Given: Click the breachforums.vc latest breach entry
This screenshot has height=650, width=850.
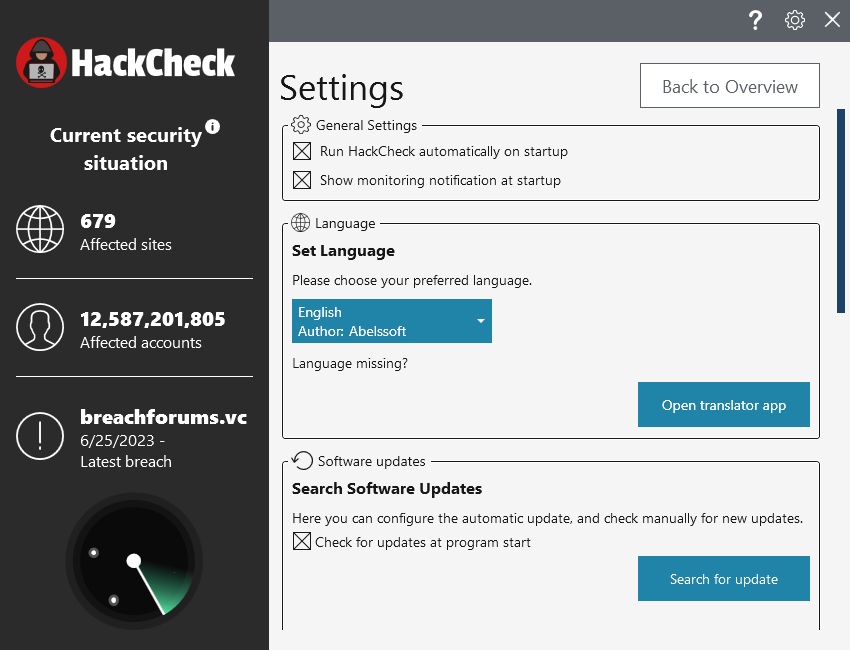Looking at the screenshot, I should [x=163, y=417].
